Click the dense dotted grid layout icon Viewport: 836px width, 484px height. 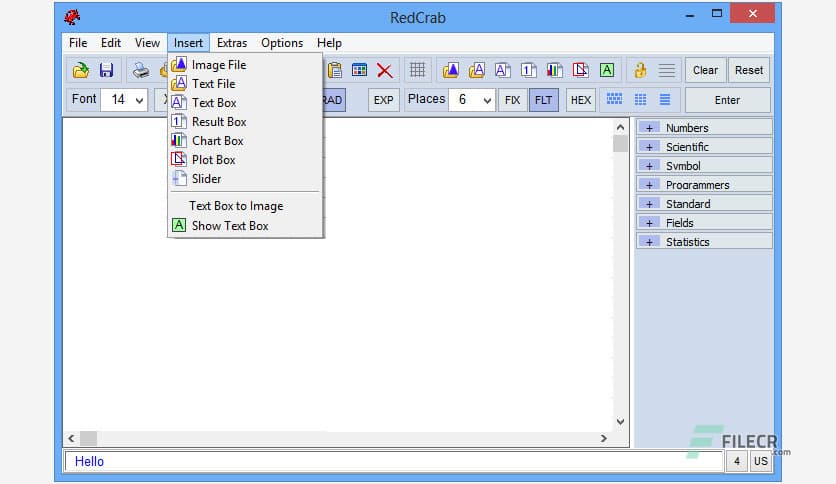coord(614,99)
